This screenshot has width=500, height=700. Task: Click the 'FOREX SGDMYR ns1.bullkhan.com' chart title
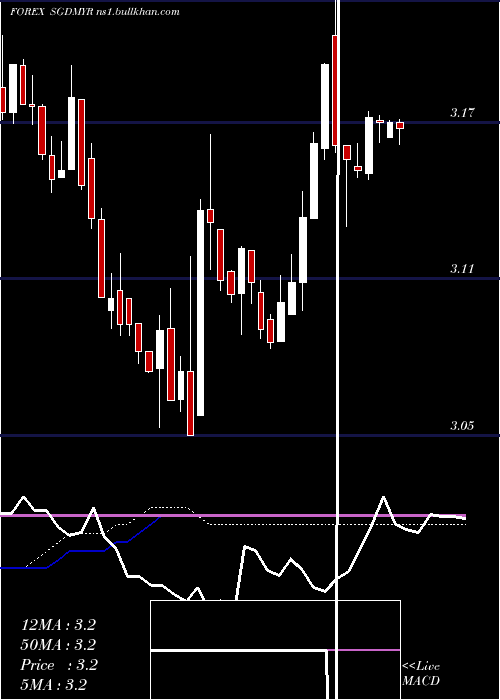tap(95, 12)
